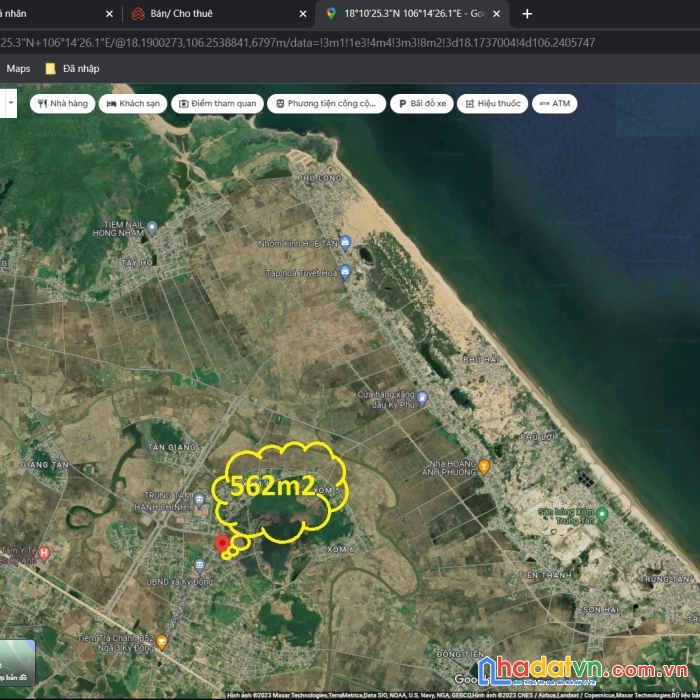Select the Nhà HOÀNG ANH PHƯƠNG marker
Screen dimensions: 700x700
(x=484, y=467)
